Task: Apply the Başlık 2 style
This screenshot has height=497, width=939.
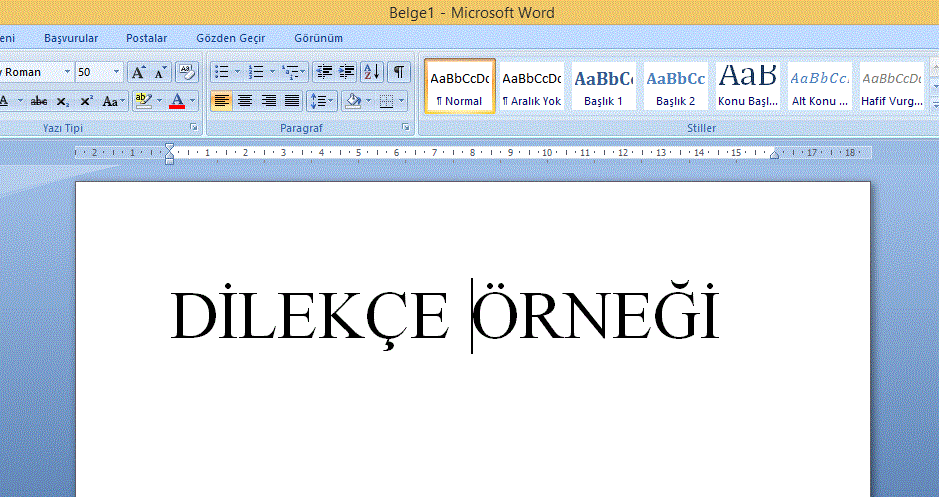Action: click(x=676, y=86)
